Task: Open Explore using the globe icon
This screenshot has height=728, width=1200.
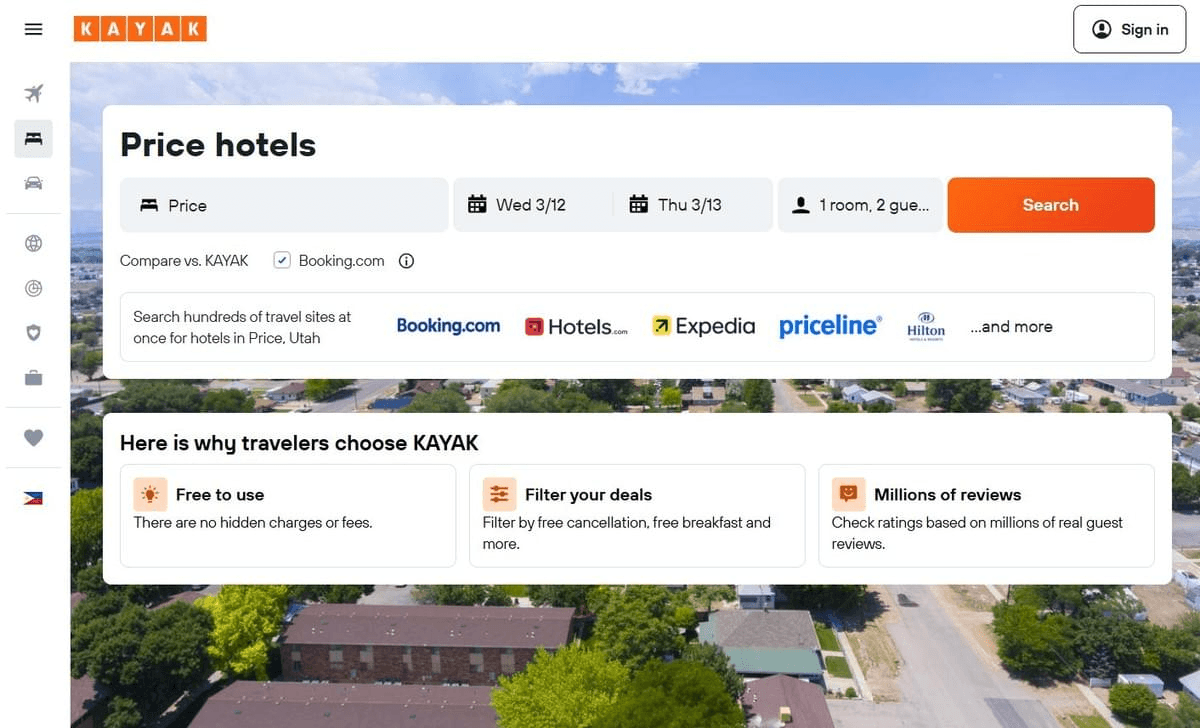Action: [x=33, y=243]
